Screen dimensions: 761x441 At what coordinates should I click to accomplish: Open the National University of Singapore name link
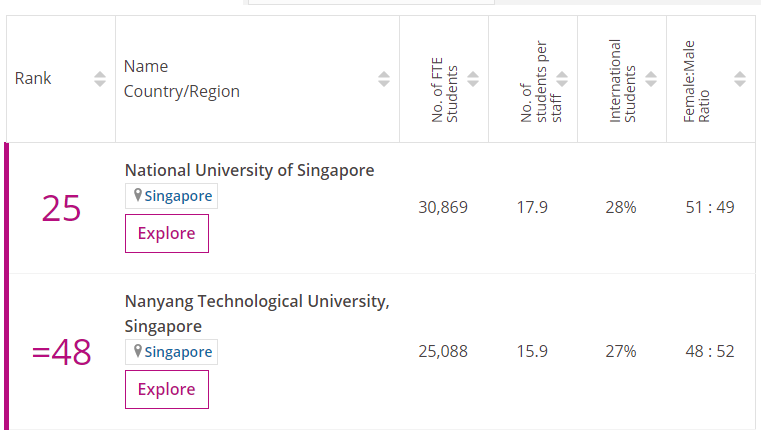[x=249, y=170]
